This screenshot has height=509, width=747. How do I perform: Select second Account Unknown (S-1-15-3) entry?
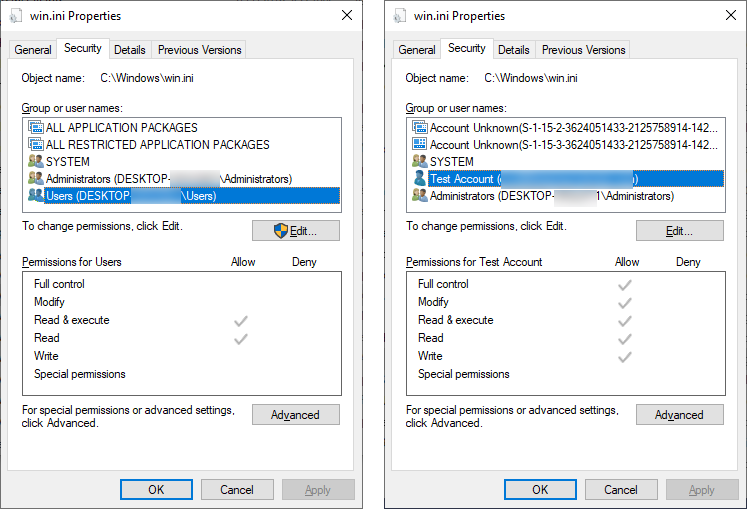(x=560, y=145)
